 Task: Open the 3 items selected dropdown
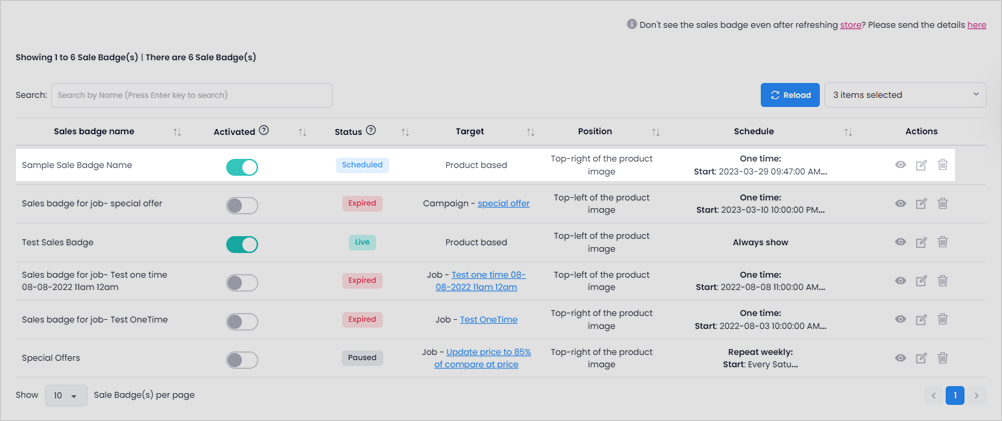(906, 95)
